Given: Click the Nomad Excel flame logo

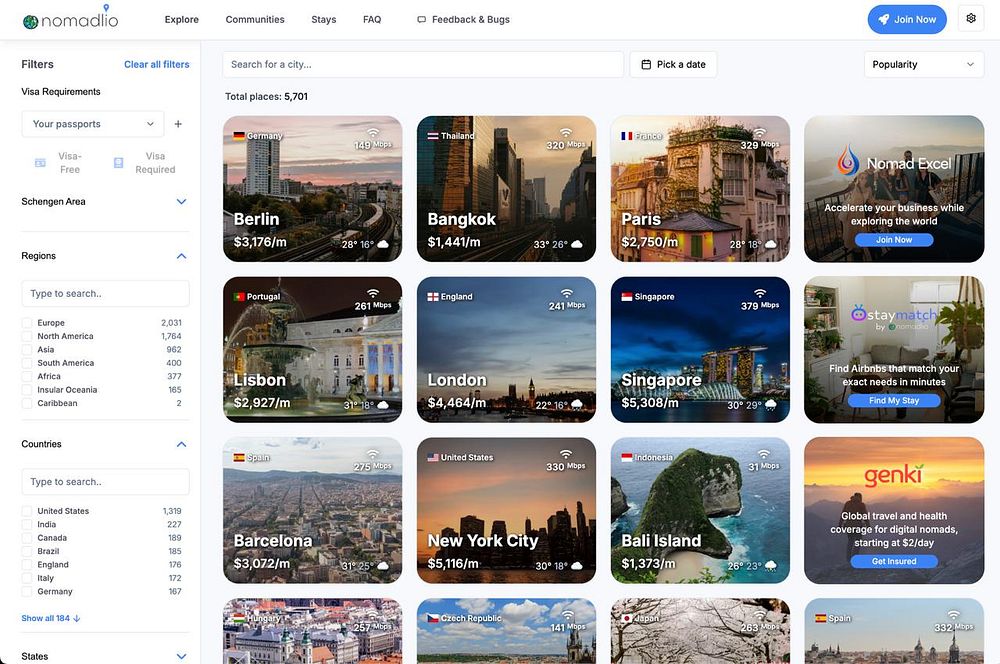Looking at the screenshot, I should point(848,160).
